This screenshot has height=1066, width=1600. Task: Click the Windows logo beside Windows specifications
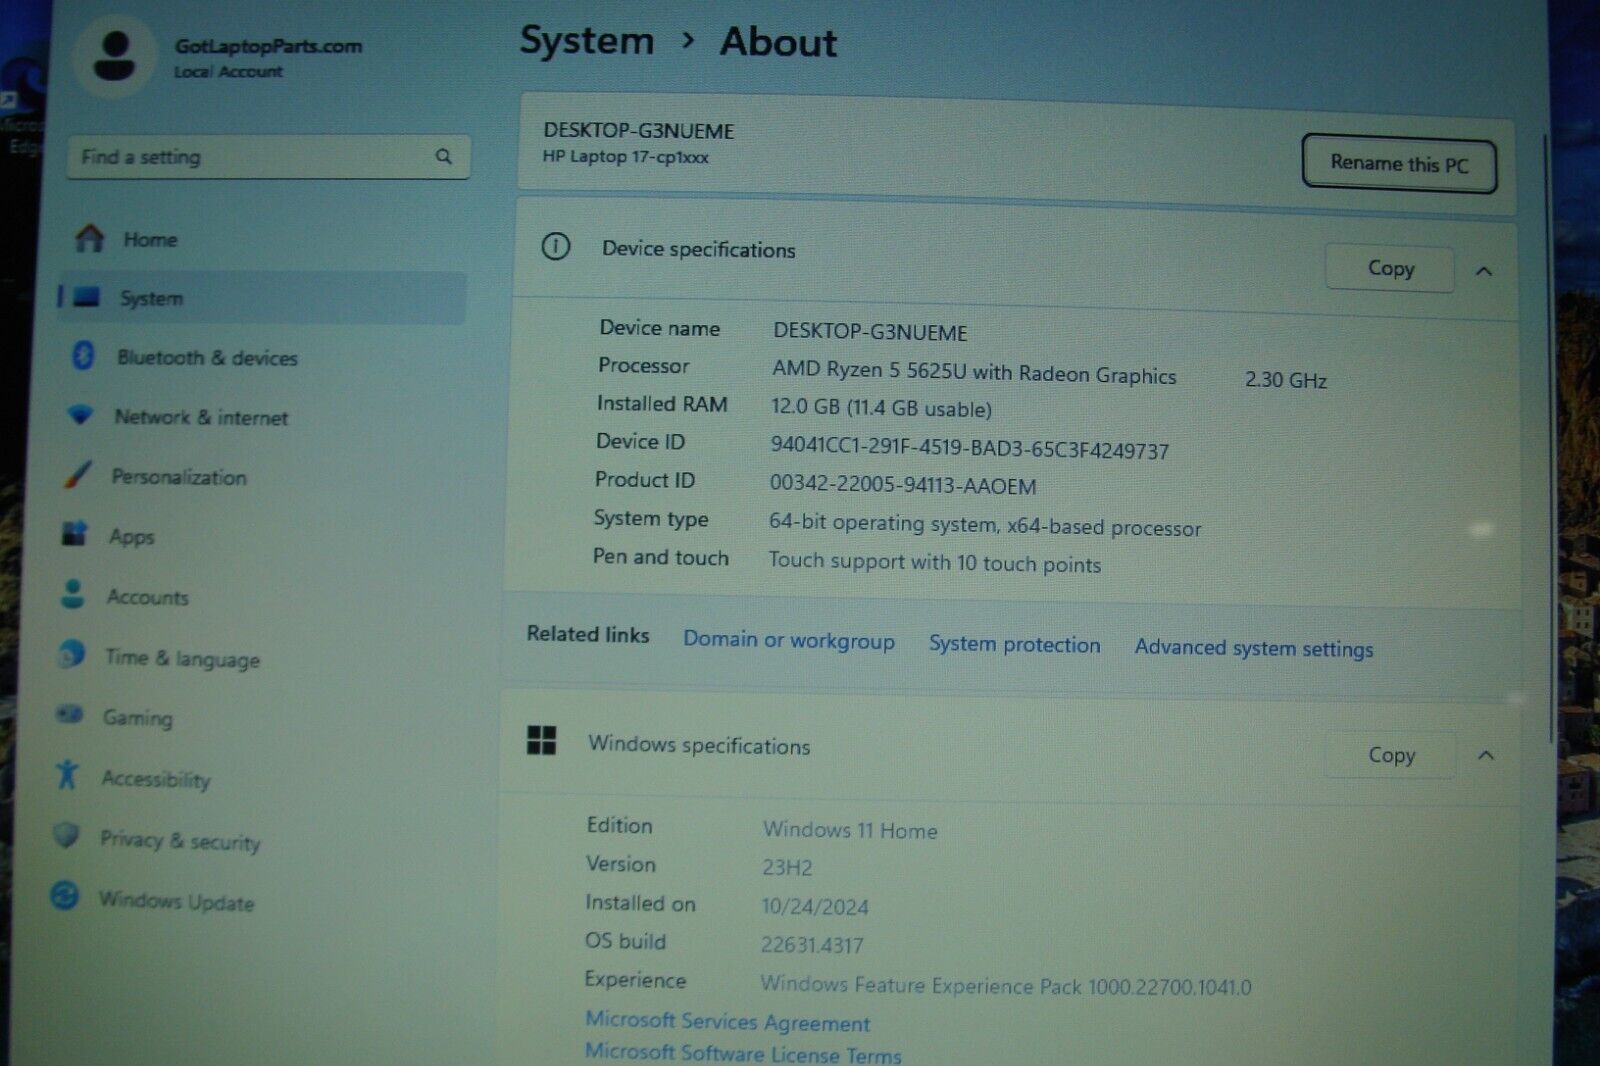(541, 741)
